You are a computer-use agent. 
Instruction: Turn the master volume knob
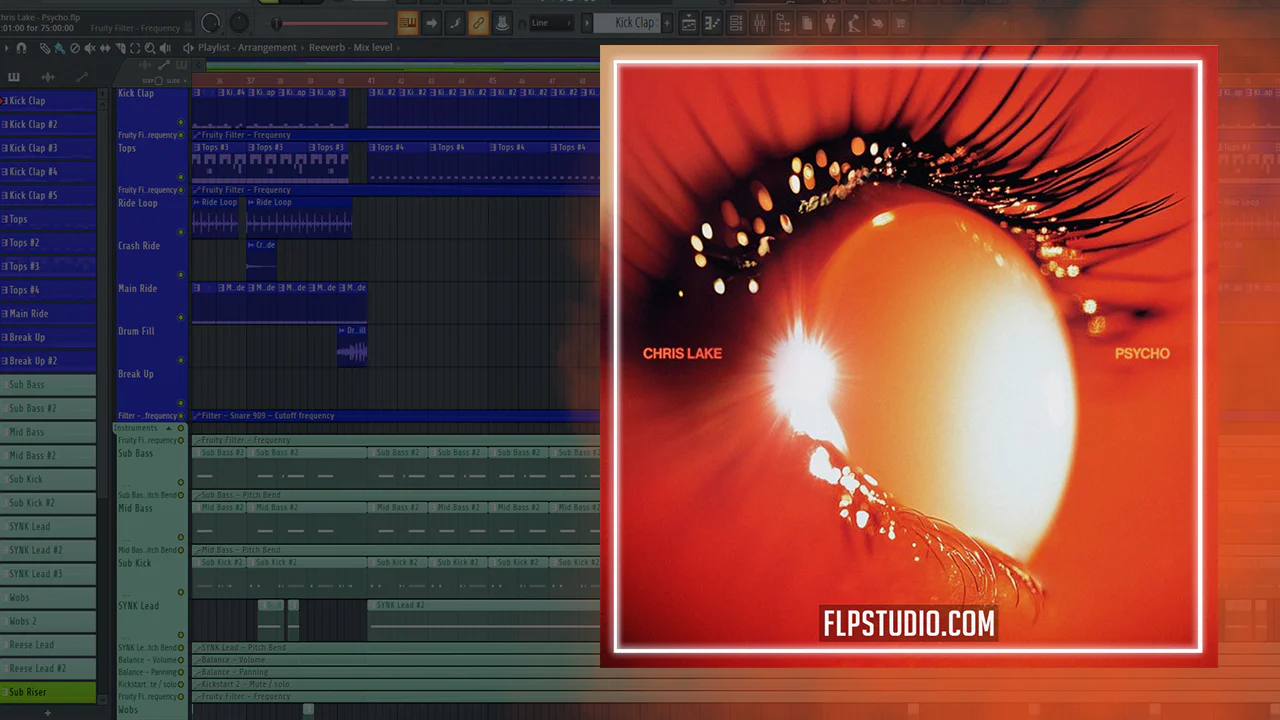[x=211, y=23]
